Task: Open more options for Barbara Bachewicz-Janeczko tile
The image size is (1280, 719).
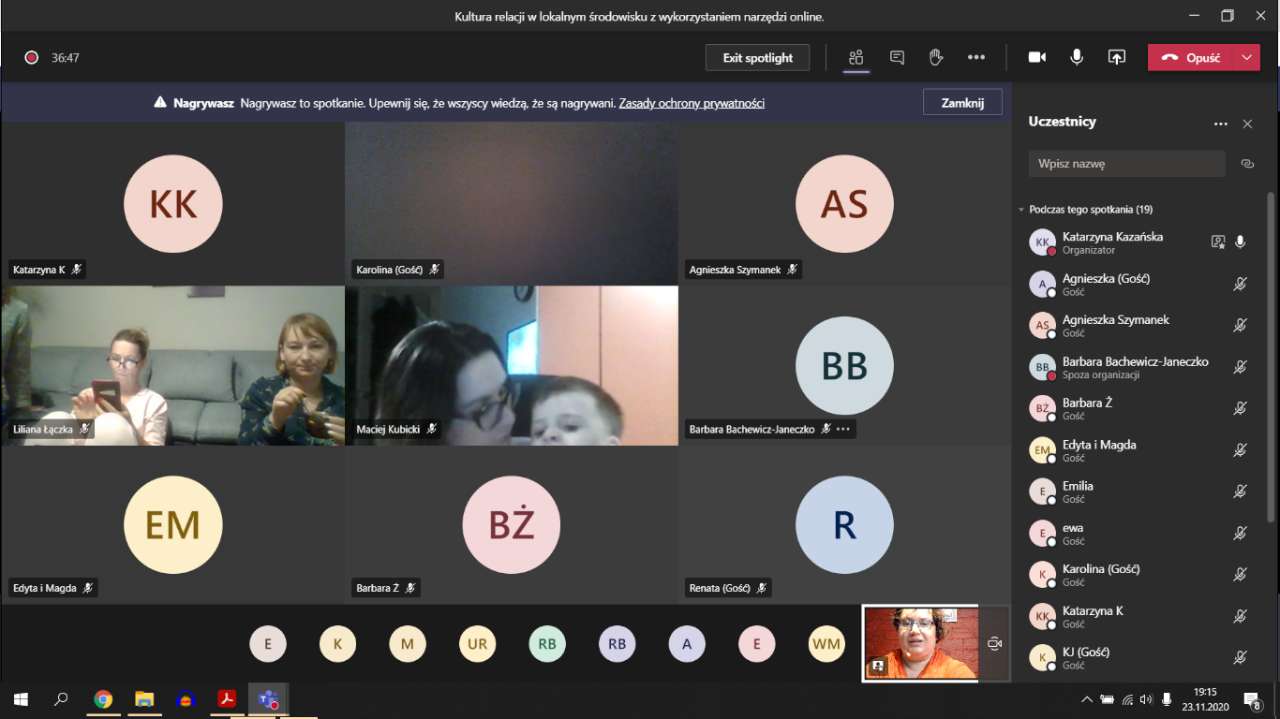Action: coord(843,429)
